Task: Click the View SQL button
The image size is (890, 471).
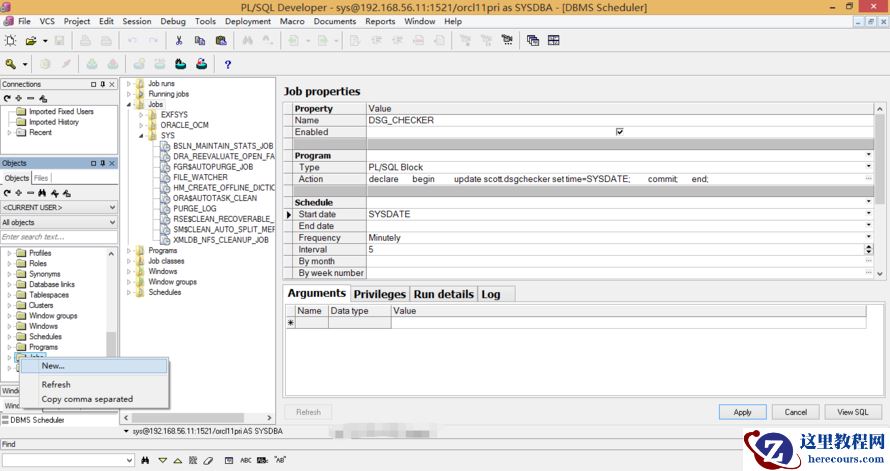Action: point(853,412)
